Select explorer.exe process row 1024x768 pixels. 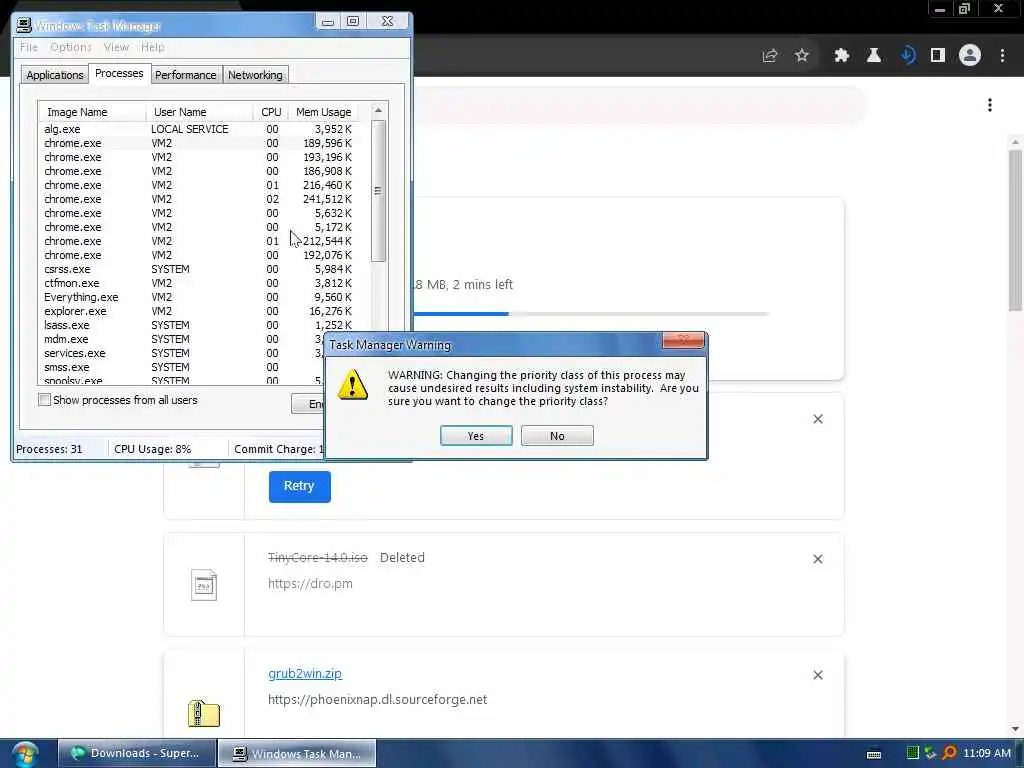198,311
